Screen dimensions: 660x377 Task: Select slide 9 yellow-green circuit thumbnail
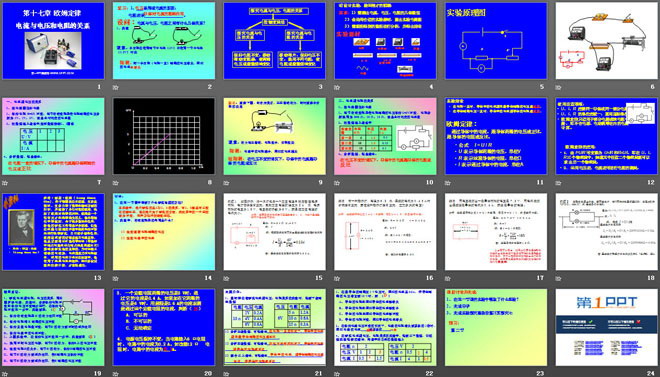coord(274,136)
